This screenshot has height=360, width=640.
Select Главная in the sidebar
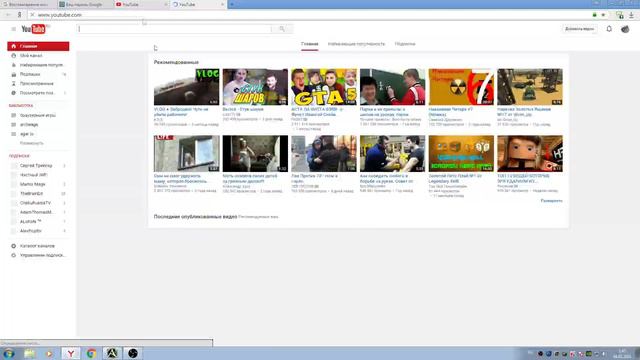click(38, 46)
